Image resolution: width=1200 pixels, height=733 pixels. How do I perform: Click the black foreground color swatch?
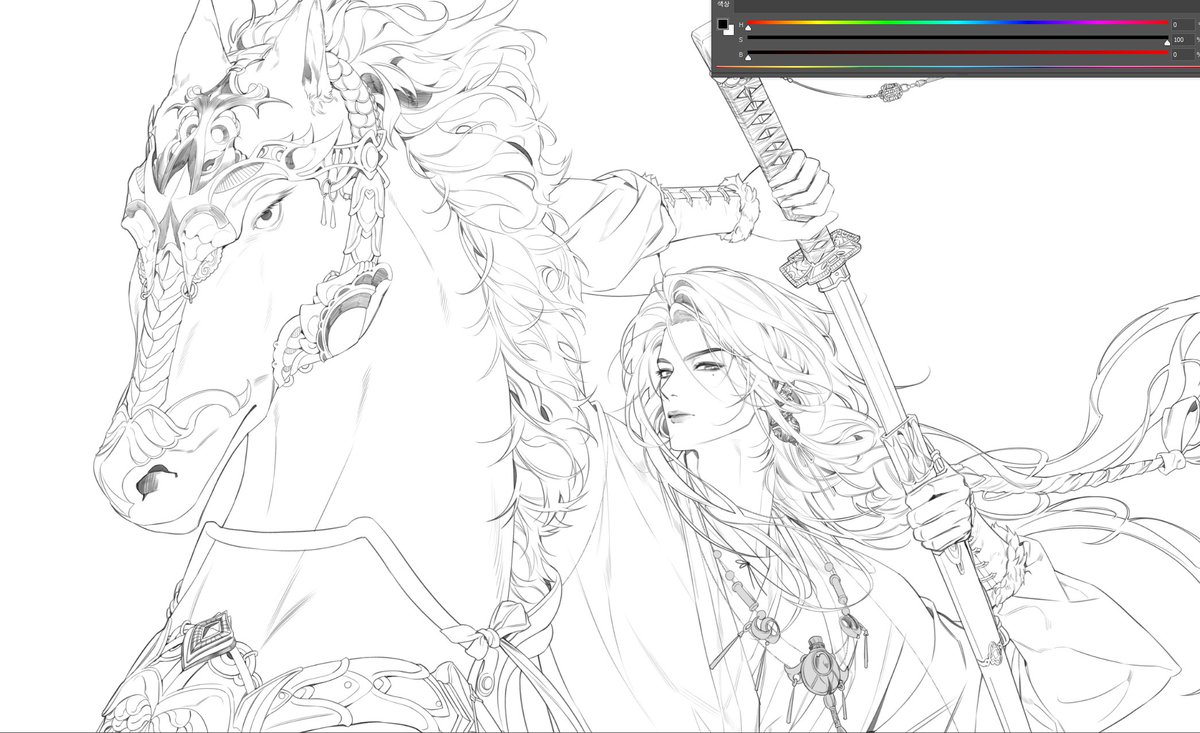[x=722, y=24]
